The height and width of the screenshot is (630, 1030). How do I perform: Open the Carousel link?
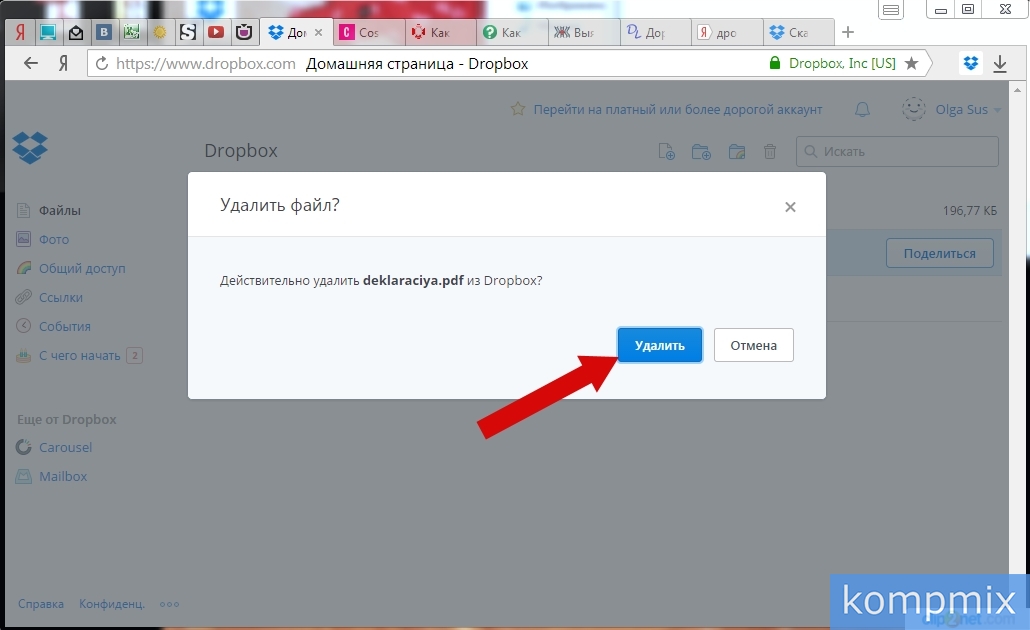pos(65,447)
